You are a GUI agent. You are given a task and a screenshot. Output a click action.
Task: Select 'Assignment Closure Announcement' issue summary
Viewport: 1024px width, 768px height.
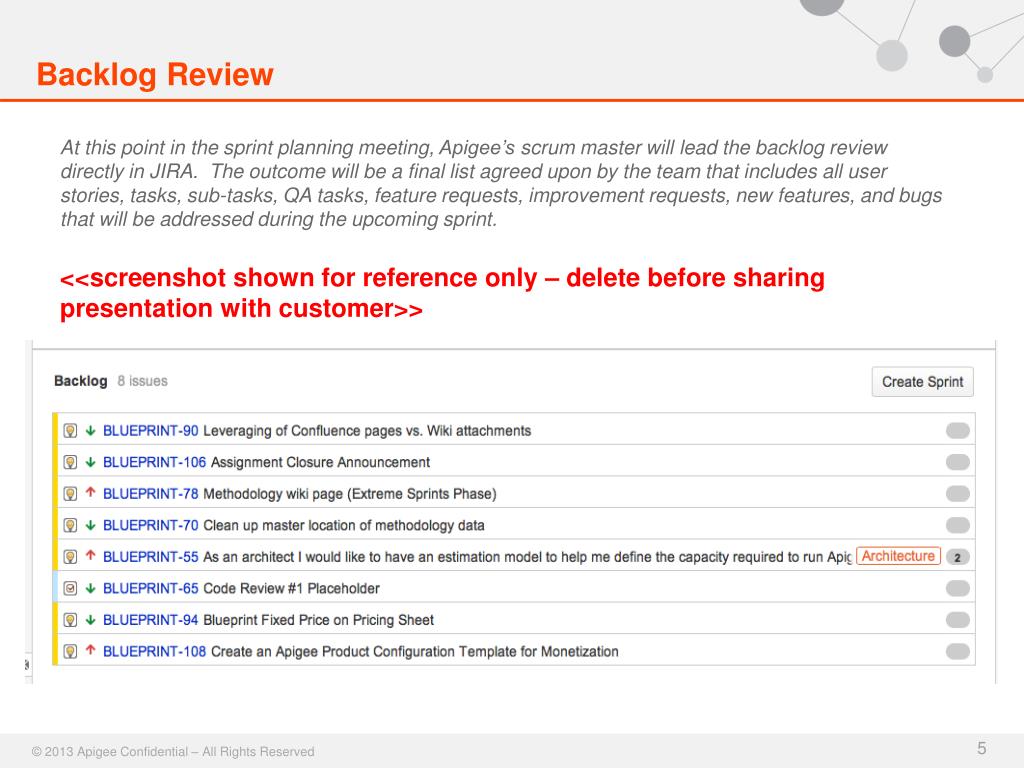321,462
